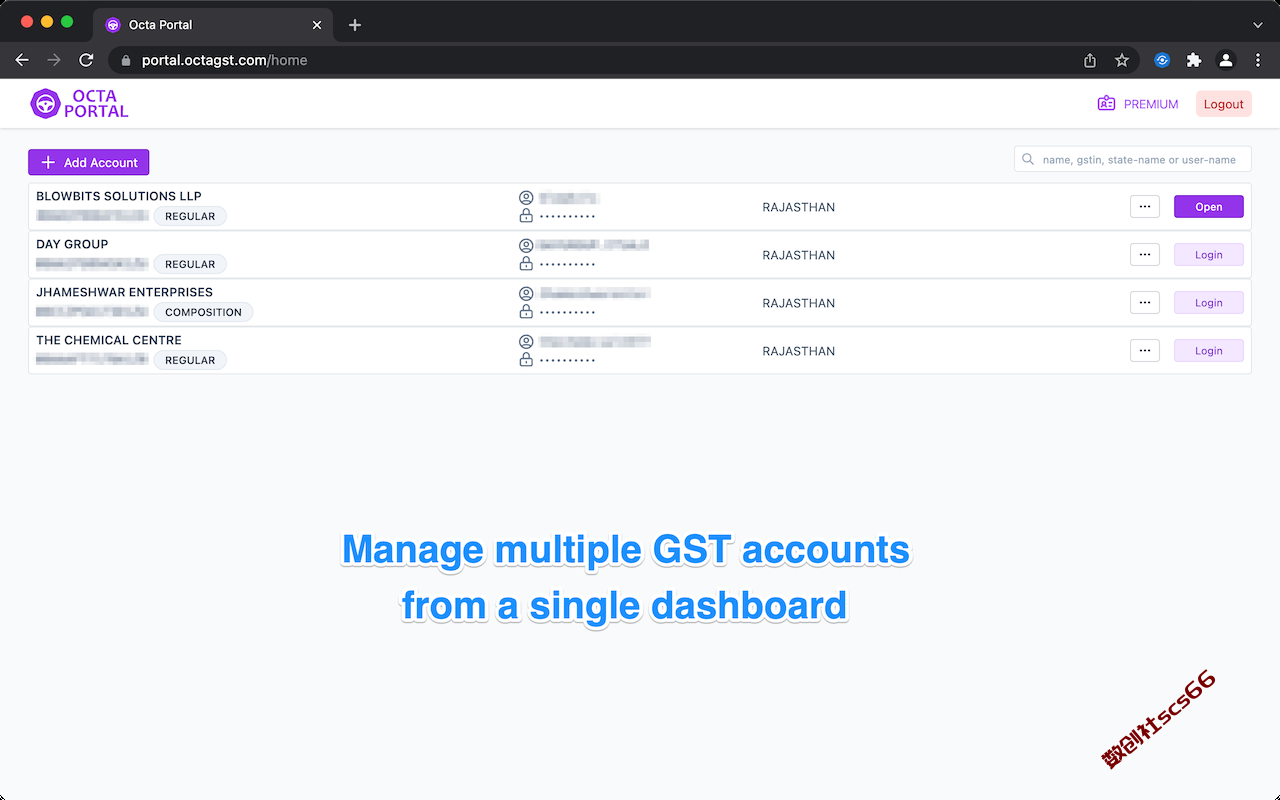The height and width of the screenshot is (800, 1280).
Task: Close the Octa Portal tab
Action: [317, 25]
